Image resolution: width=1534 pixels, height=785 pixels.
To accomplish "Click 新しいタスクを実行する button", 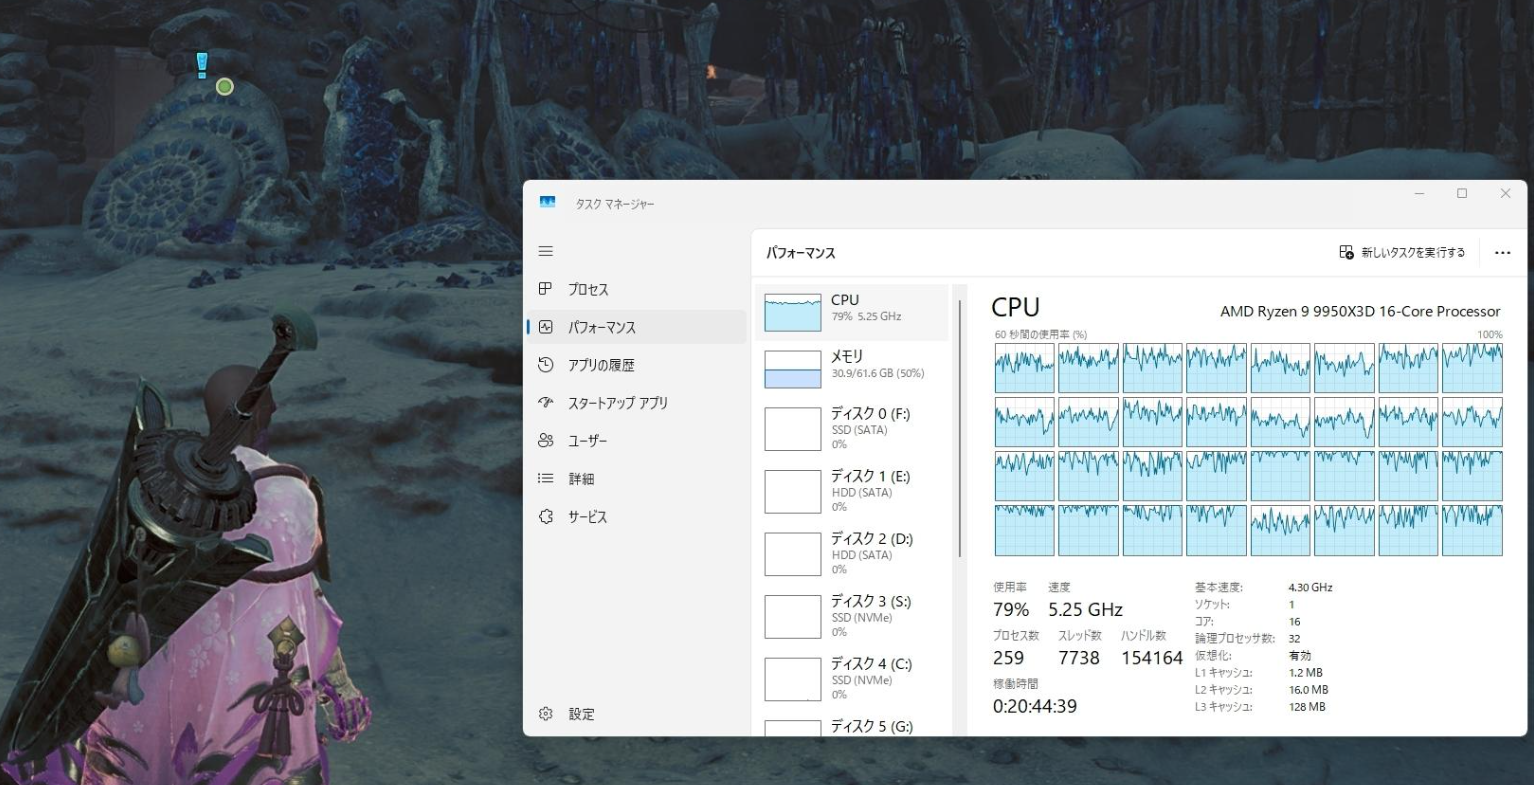I will click(1402, 253).
